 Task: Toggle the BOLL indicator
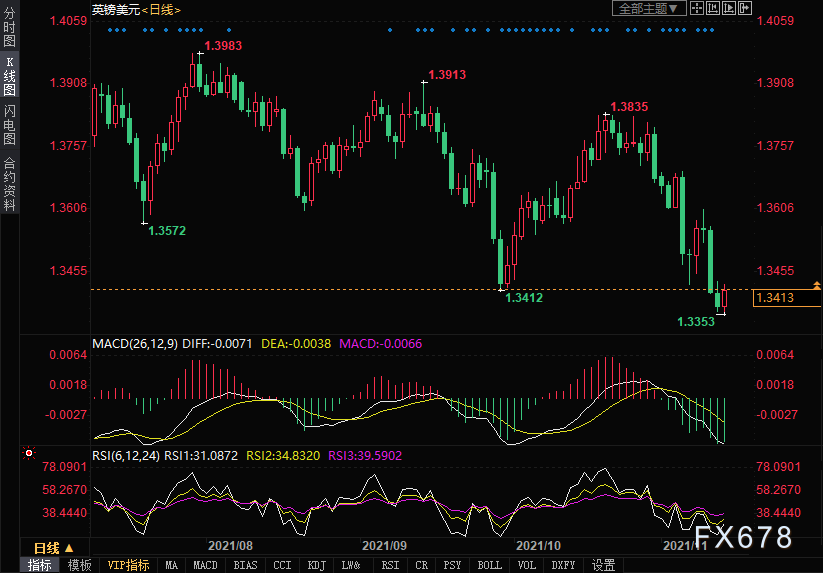(x=489, y=565)
